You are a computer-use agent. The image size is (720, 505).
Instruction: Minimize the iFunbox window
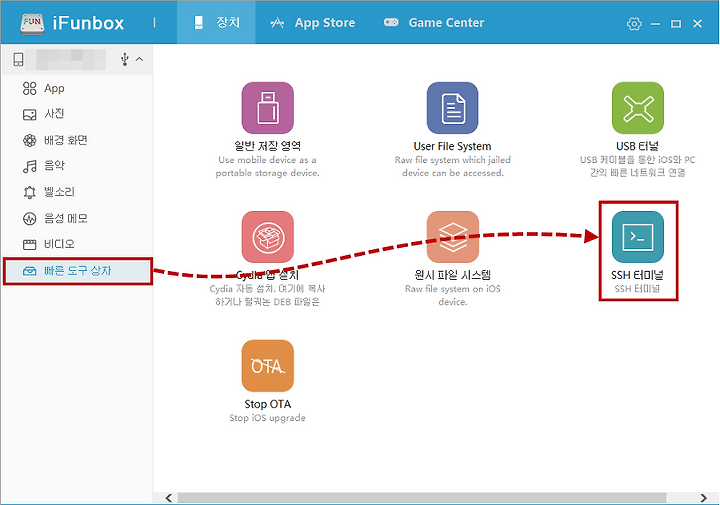[655, 23]
